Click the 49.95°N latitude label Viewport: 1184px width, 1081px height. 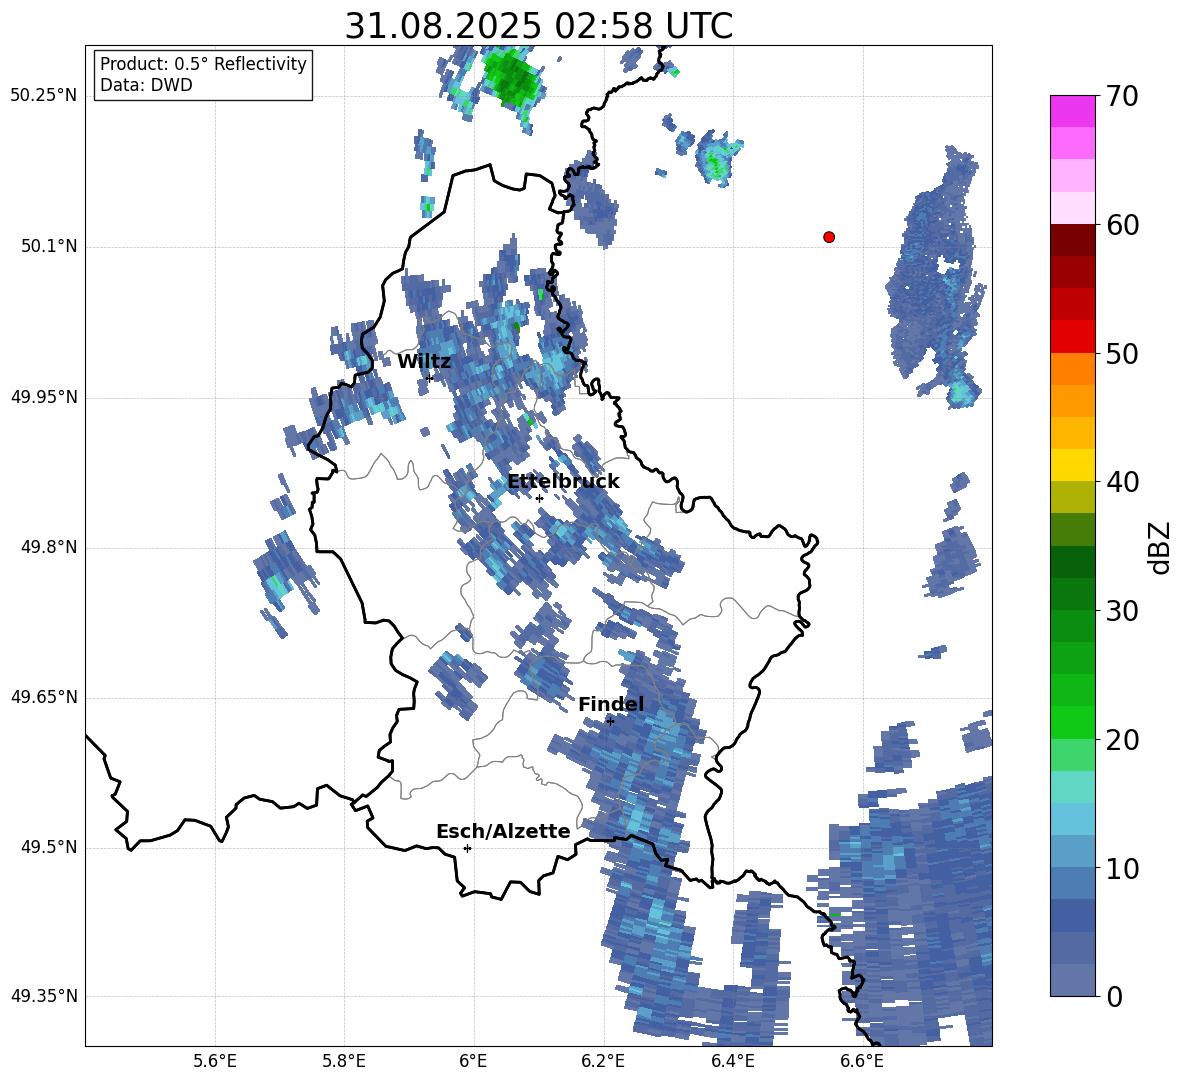43,397
